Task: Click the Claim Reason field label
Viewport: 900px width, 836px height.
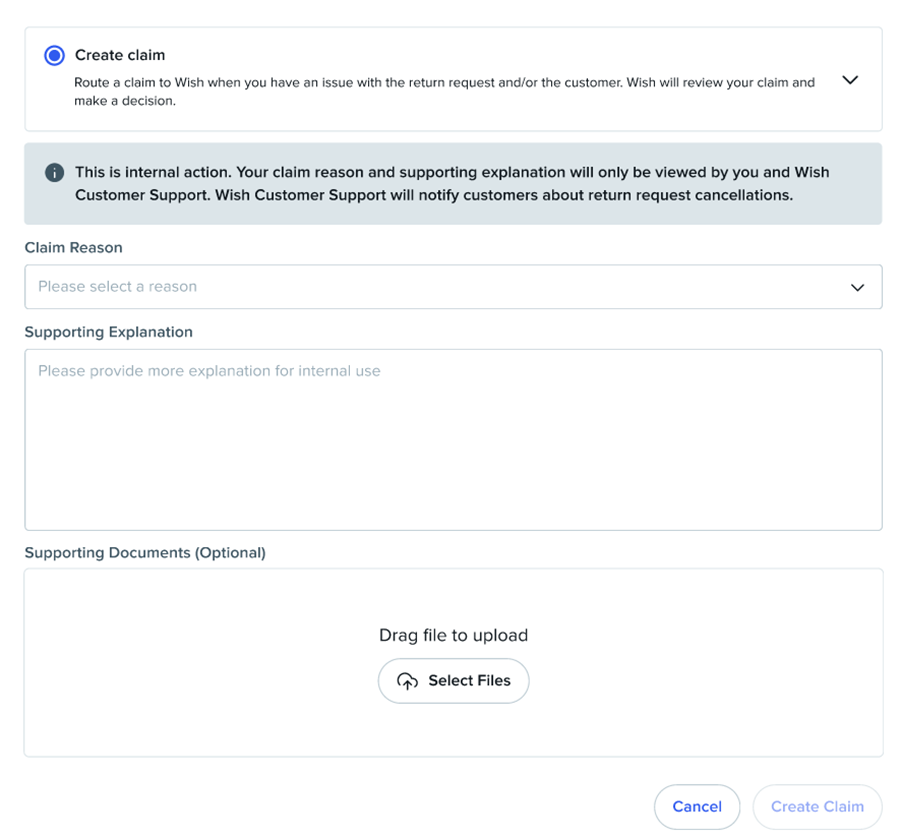Action: (73, 247)
